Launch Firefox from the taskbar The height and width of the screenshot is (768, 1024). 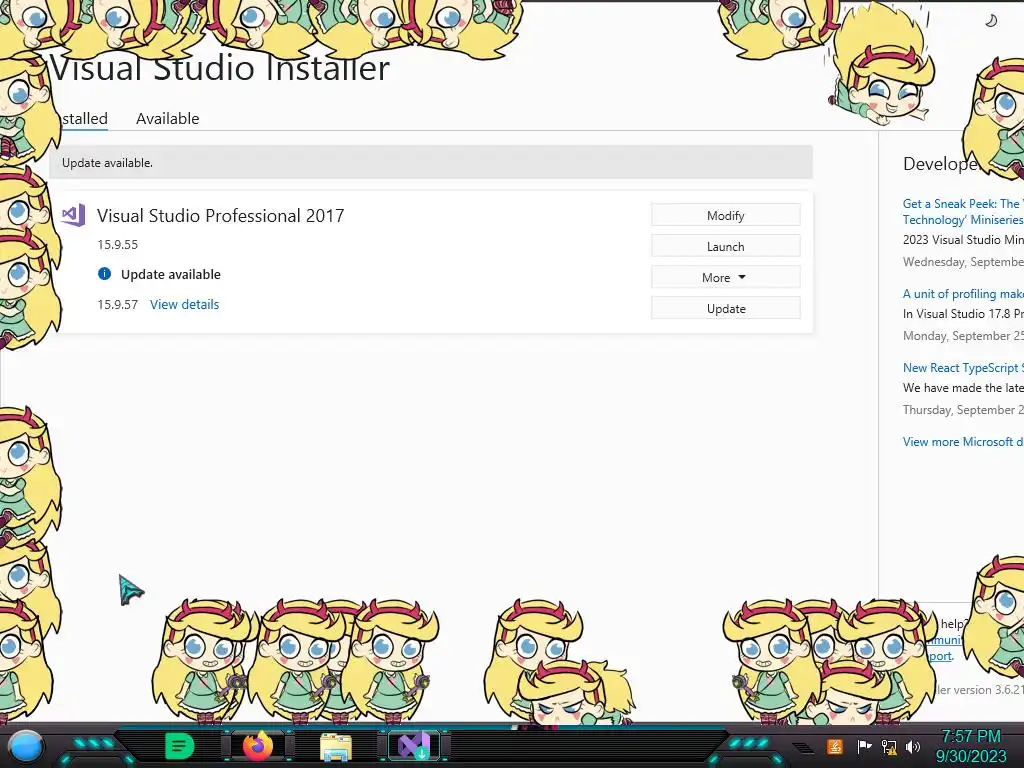point(258,746)
